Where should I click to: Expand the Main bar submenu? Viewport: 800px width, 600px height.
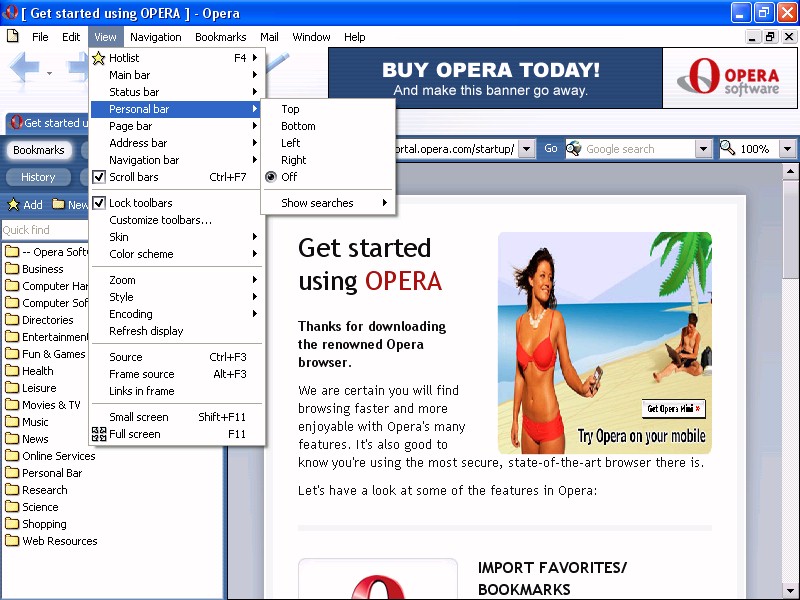pyautogui.click(x=177, y=75)
